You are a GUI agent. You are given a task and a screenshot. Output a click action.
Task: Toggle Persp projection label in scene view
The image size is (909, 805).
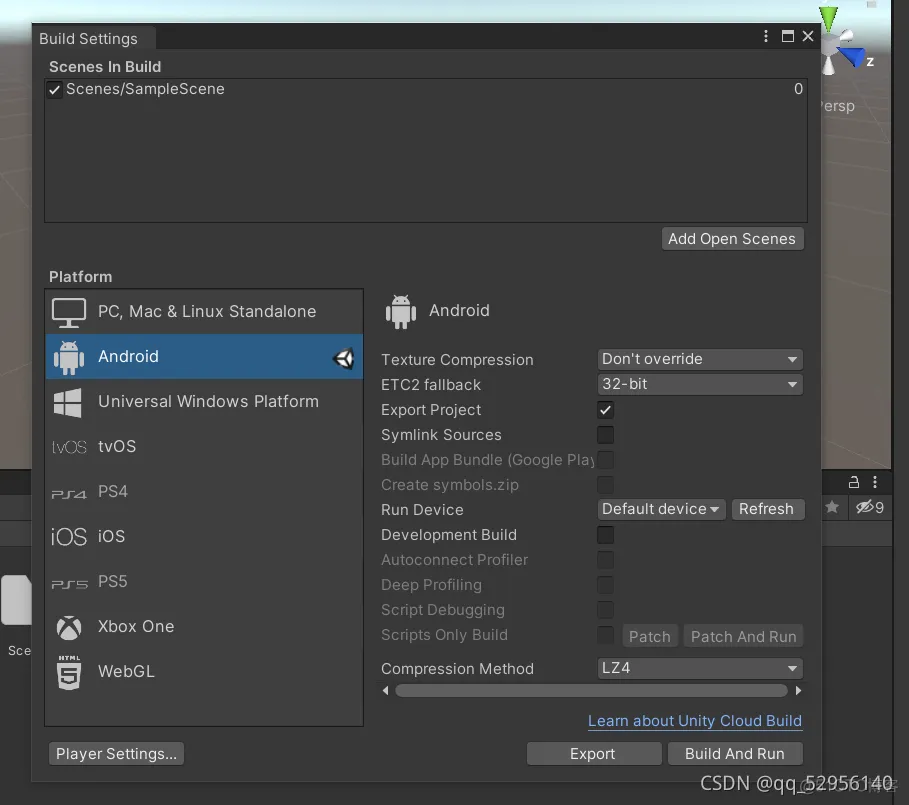tap(838, 106)
